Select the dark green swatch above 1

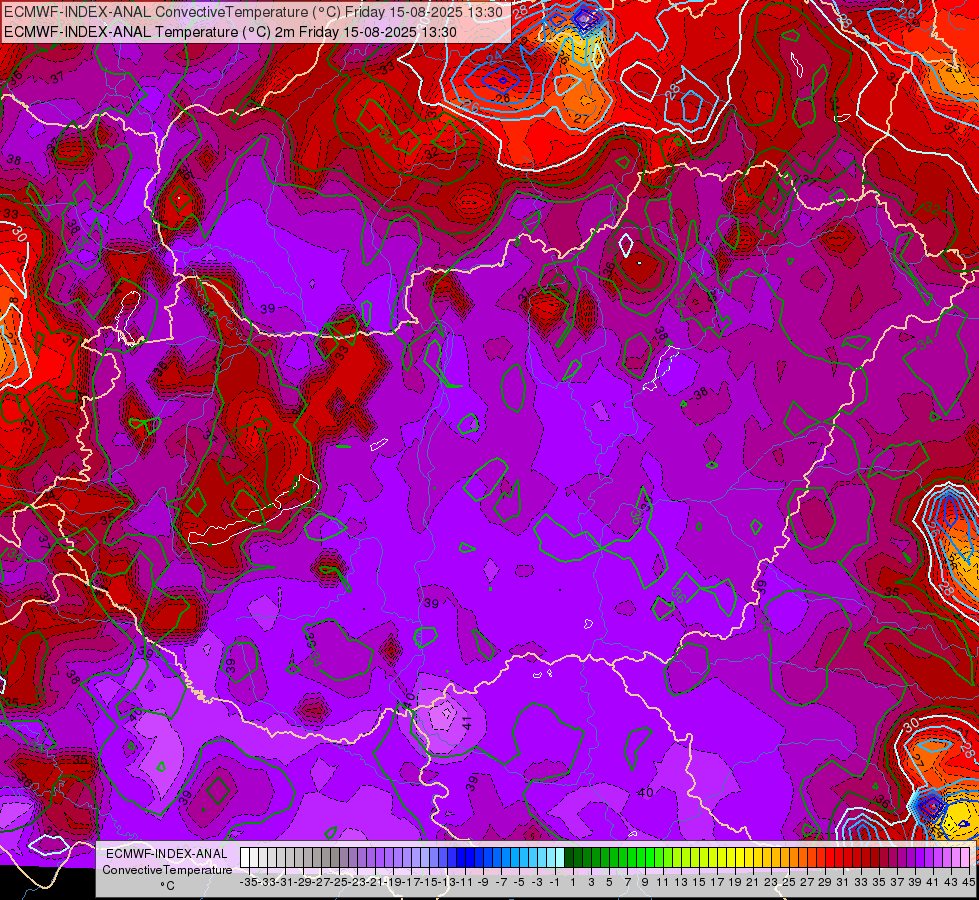pyautogui.click(x=569, y=858)
